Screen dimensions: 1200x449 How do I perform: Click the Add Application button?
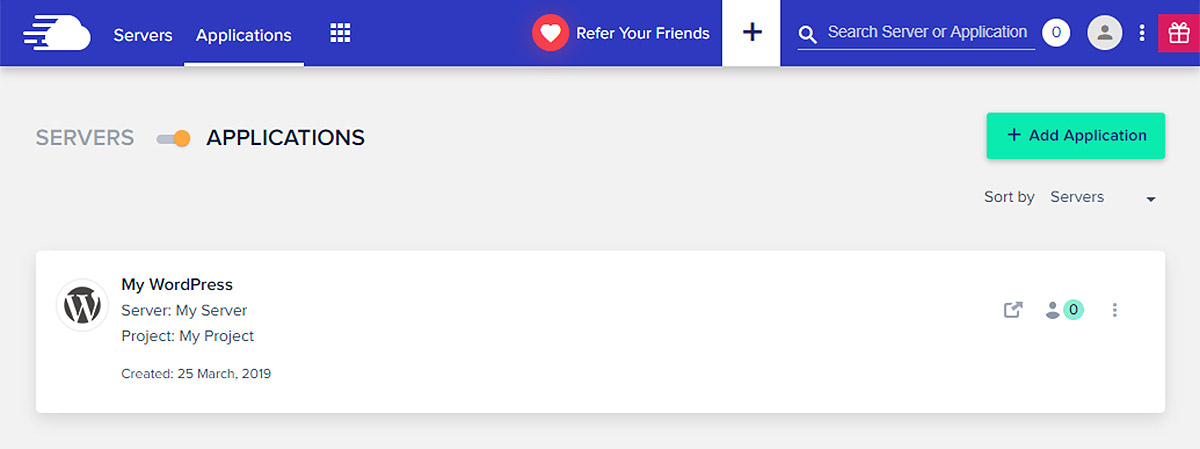point(1075,136)
